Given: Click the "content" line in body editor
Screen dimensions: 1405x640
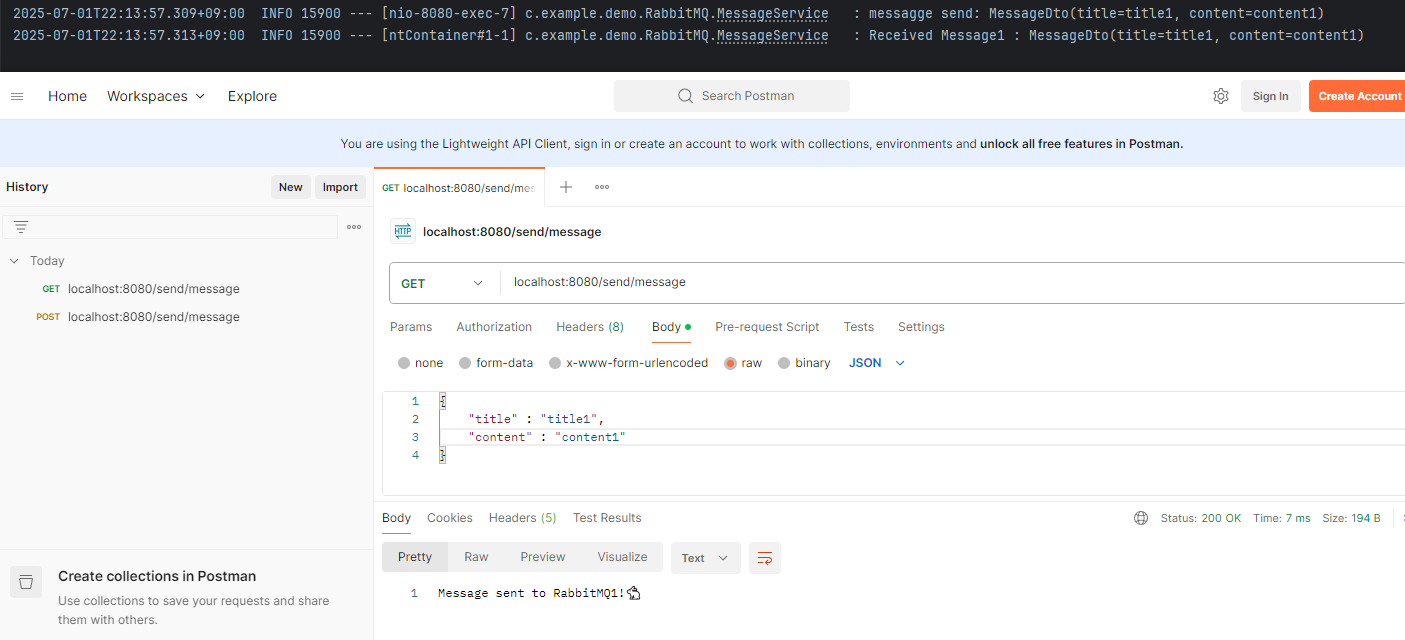Looking at the screenshot, I should pos(546,437).
